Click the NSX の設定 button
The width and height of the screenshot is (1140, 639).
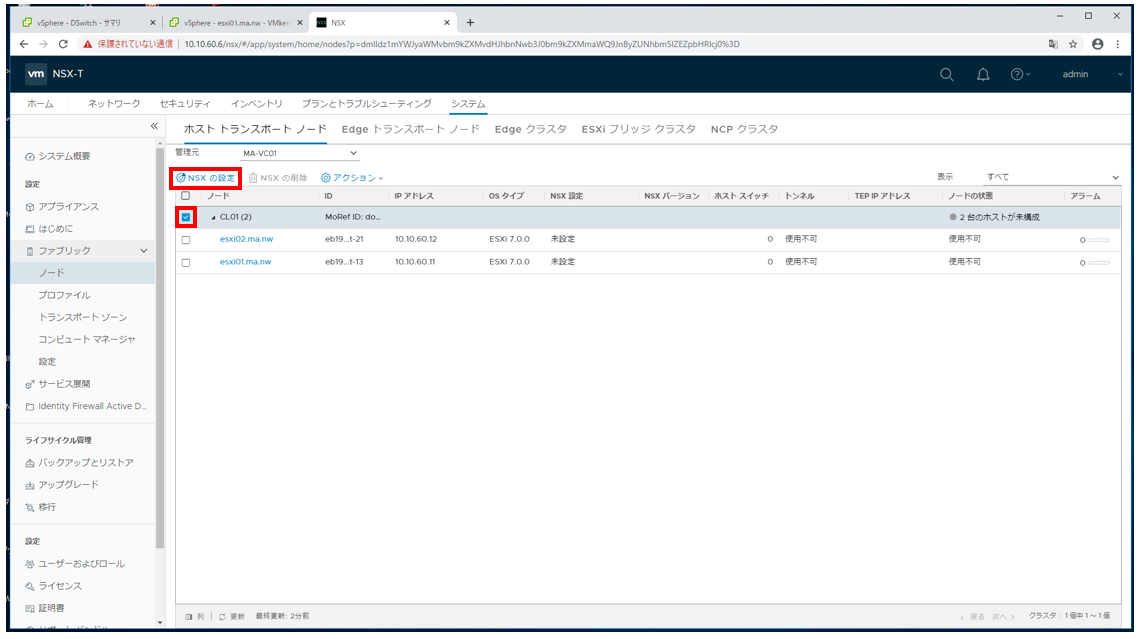(x=206, y=178)
